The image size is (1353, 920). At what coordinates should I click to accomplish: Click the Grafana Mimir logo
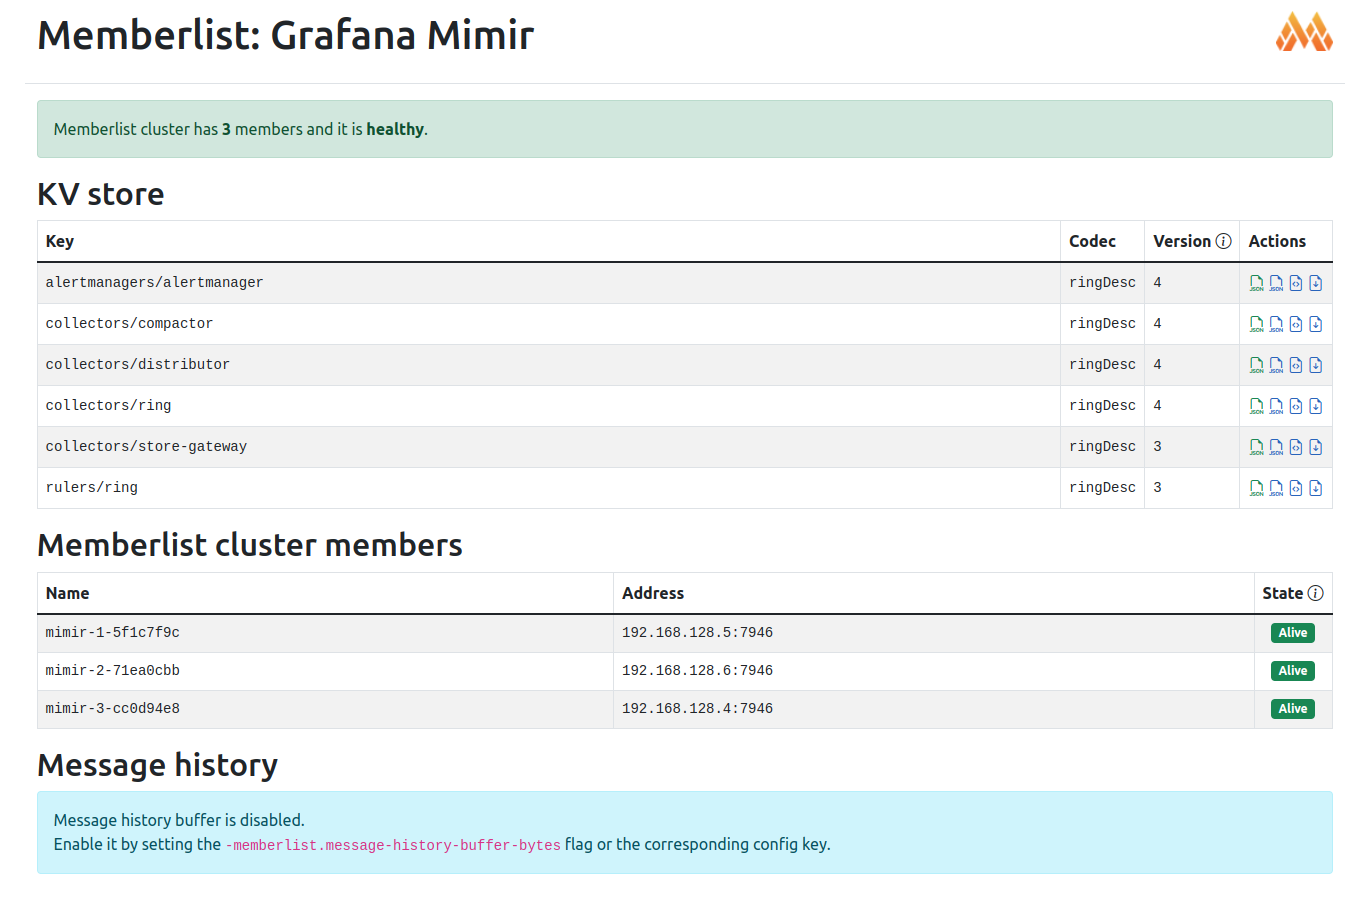pos(1304,32)
